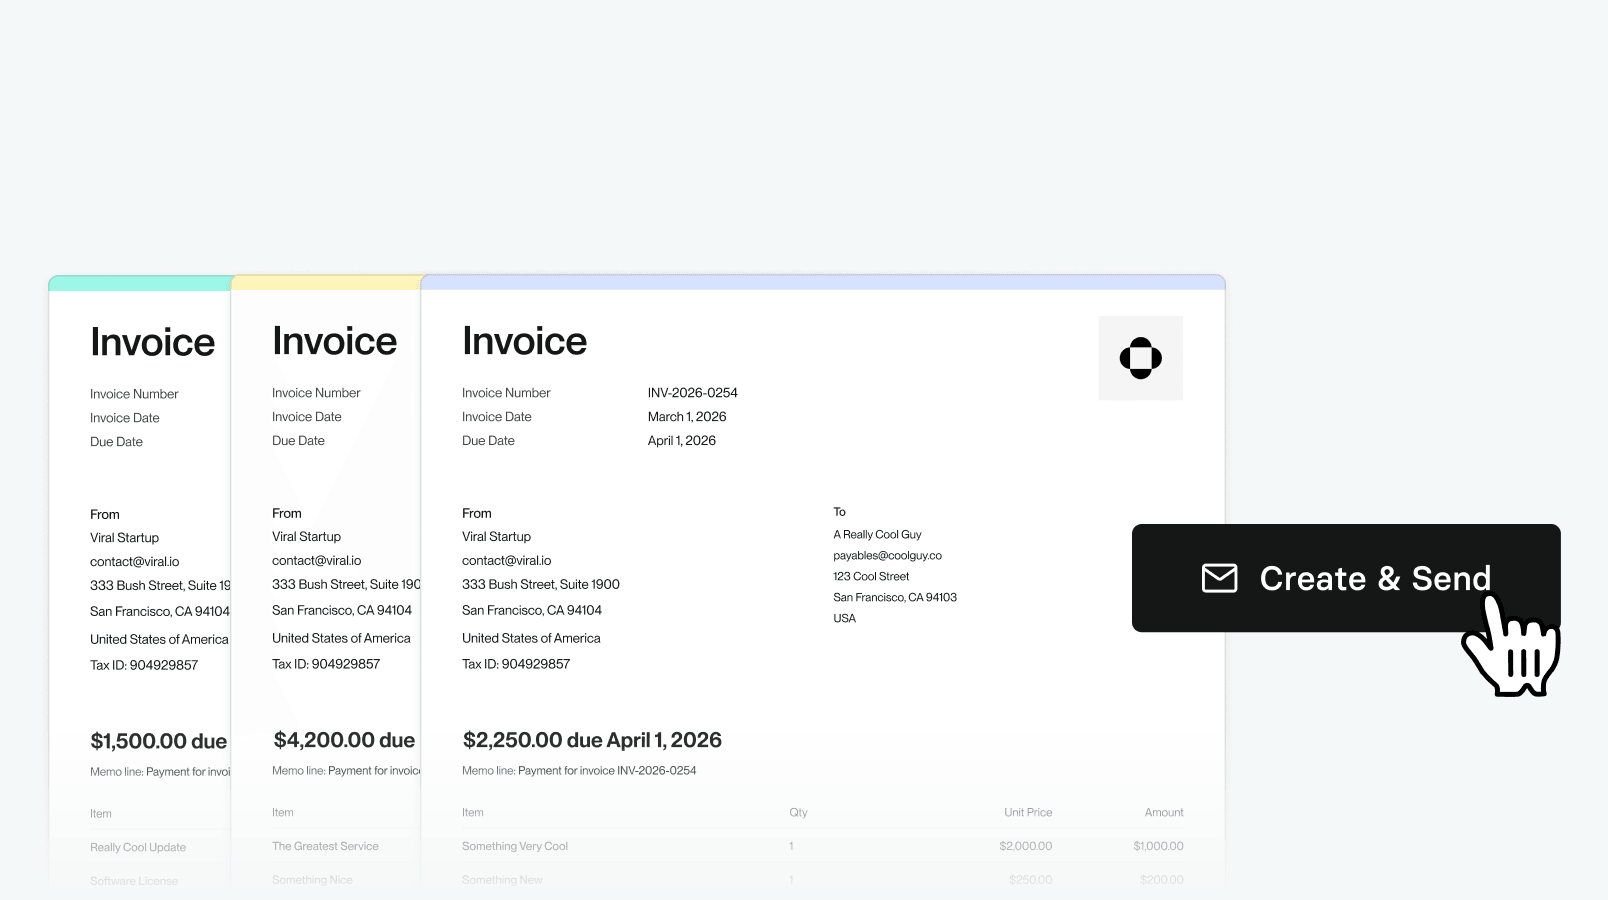This screenshot has height=900, width=1608.
Task: Click the To label on the front invoice
Action: point(839,512)
